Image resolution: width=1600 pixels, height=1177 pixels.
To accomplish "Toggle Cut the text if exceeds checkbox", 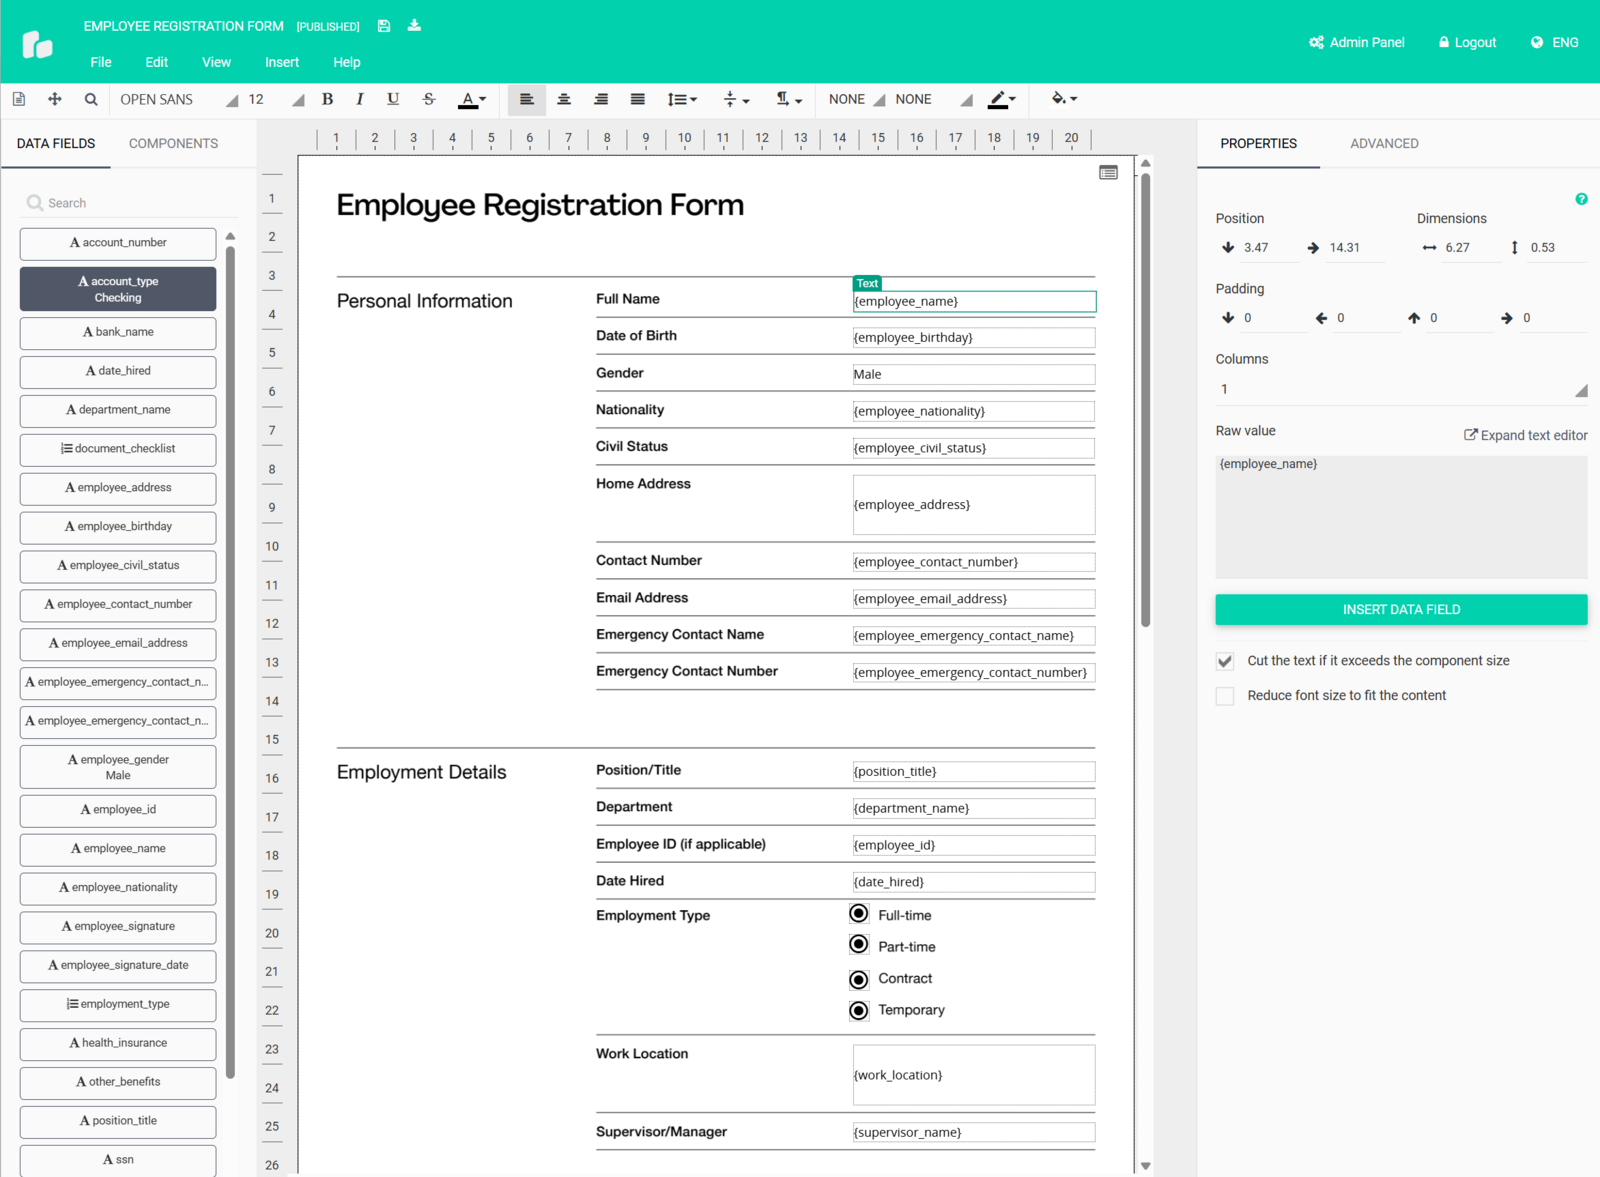I will (x=1225, y=661).
